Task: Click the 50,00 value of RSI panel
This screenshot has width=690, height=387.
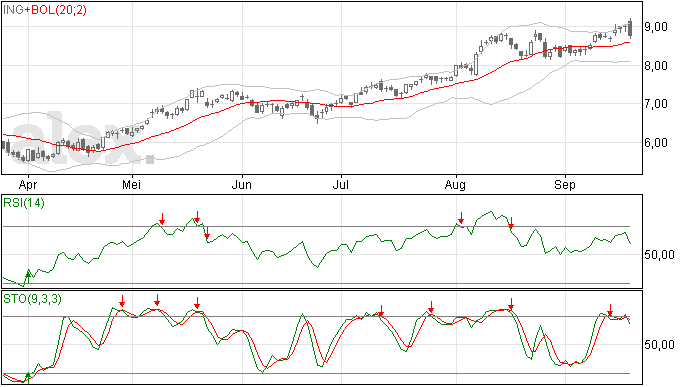Action: [659, 254]
